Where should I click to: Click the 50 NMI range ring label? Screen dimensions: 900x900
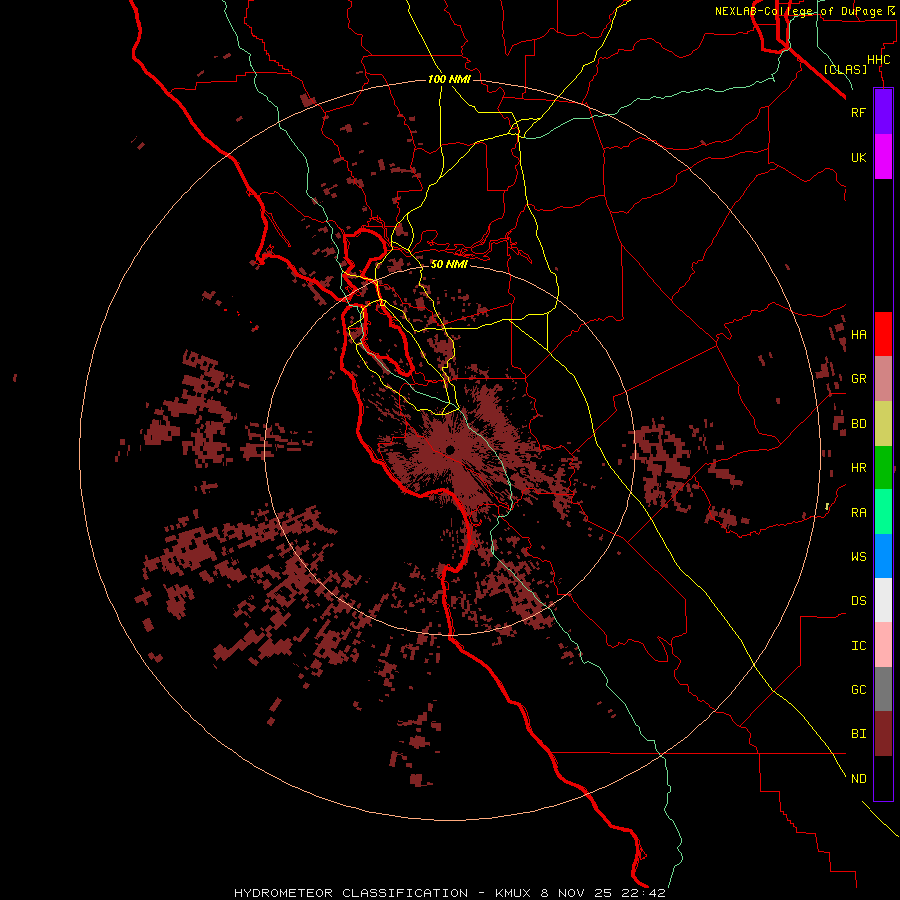[x=449, y=264]
